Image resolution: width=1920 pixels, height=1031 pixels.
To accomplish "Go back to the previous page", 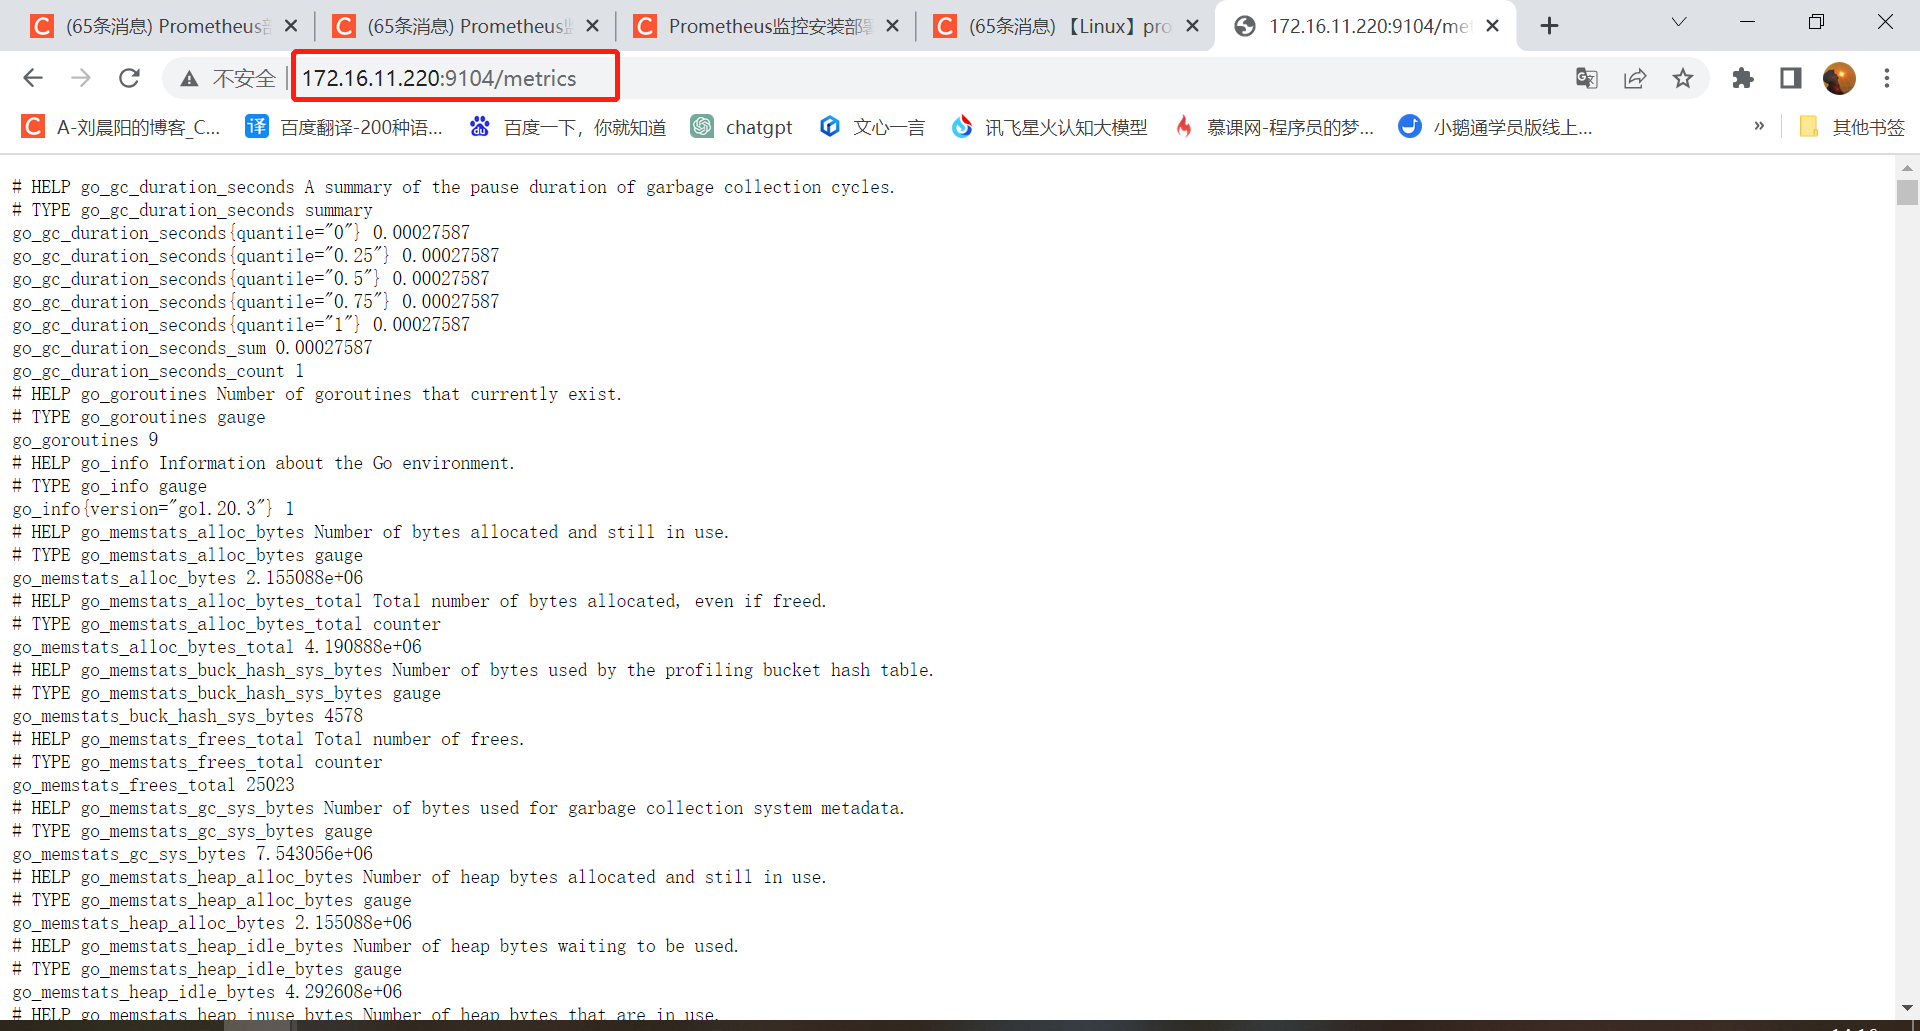I will (x=33, y=78).
